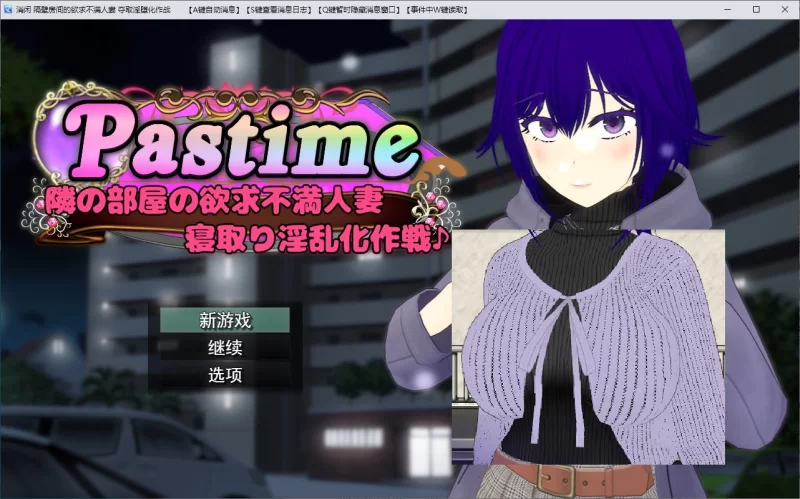Close the game window
The height and width of the screenshot is (499, 800).
pos(785,10)
